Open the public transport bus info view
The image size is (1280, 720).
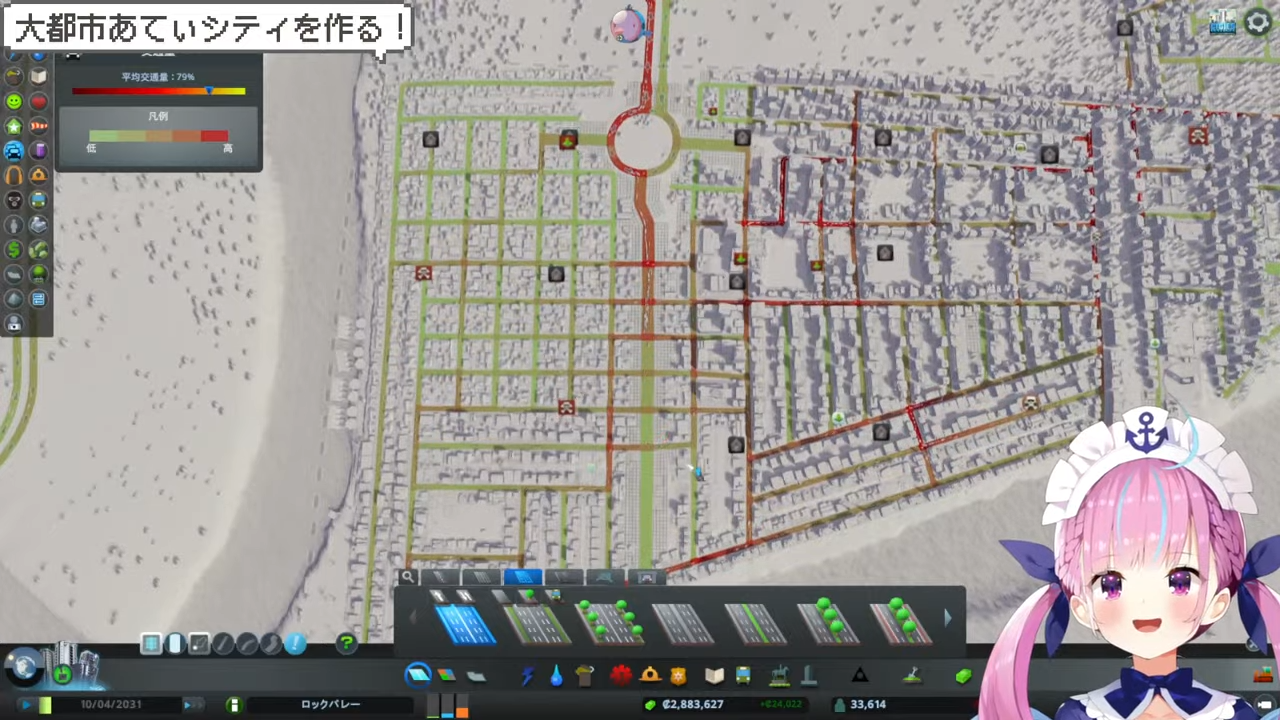coord(39,200)
